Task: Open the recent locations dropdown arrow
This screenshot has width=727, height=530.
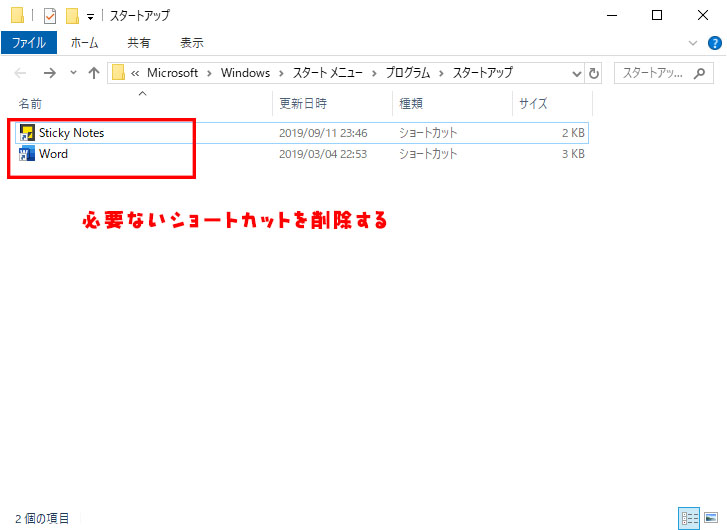Action: pos(73,72)
